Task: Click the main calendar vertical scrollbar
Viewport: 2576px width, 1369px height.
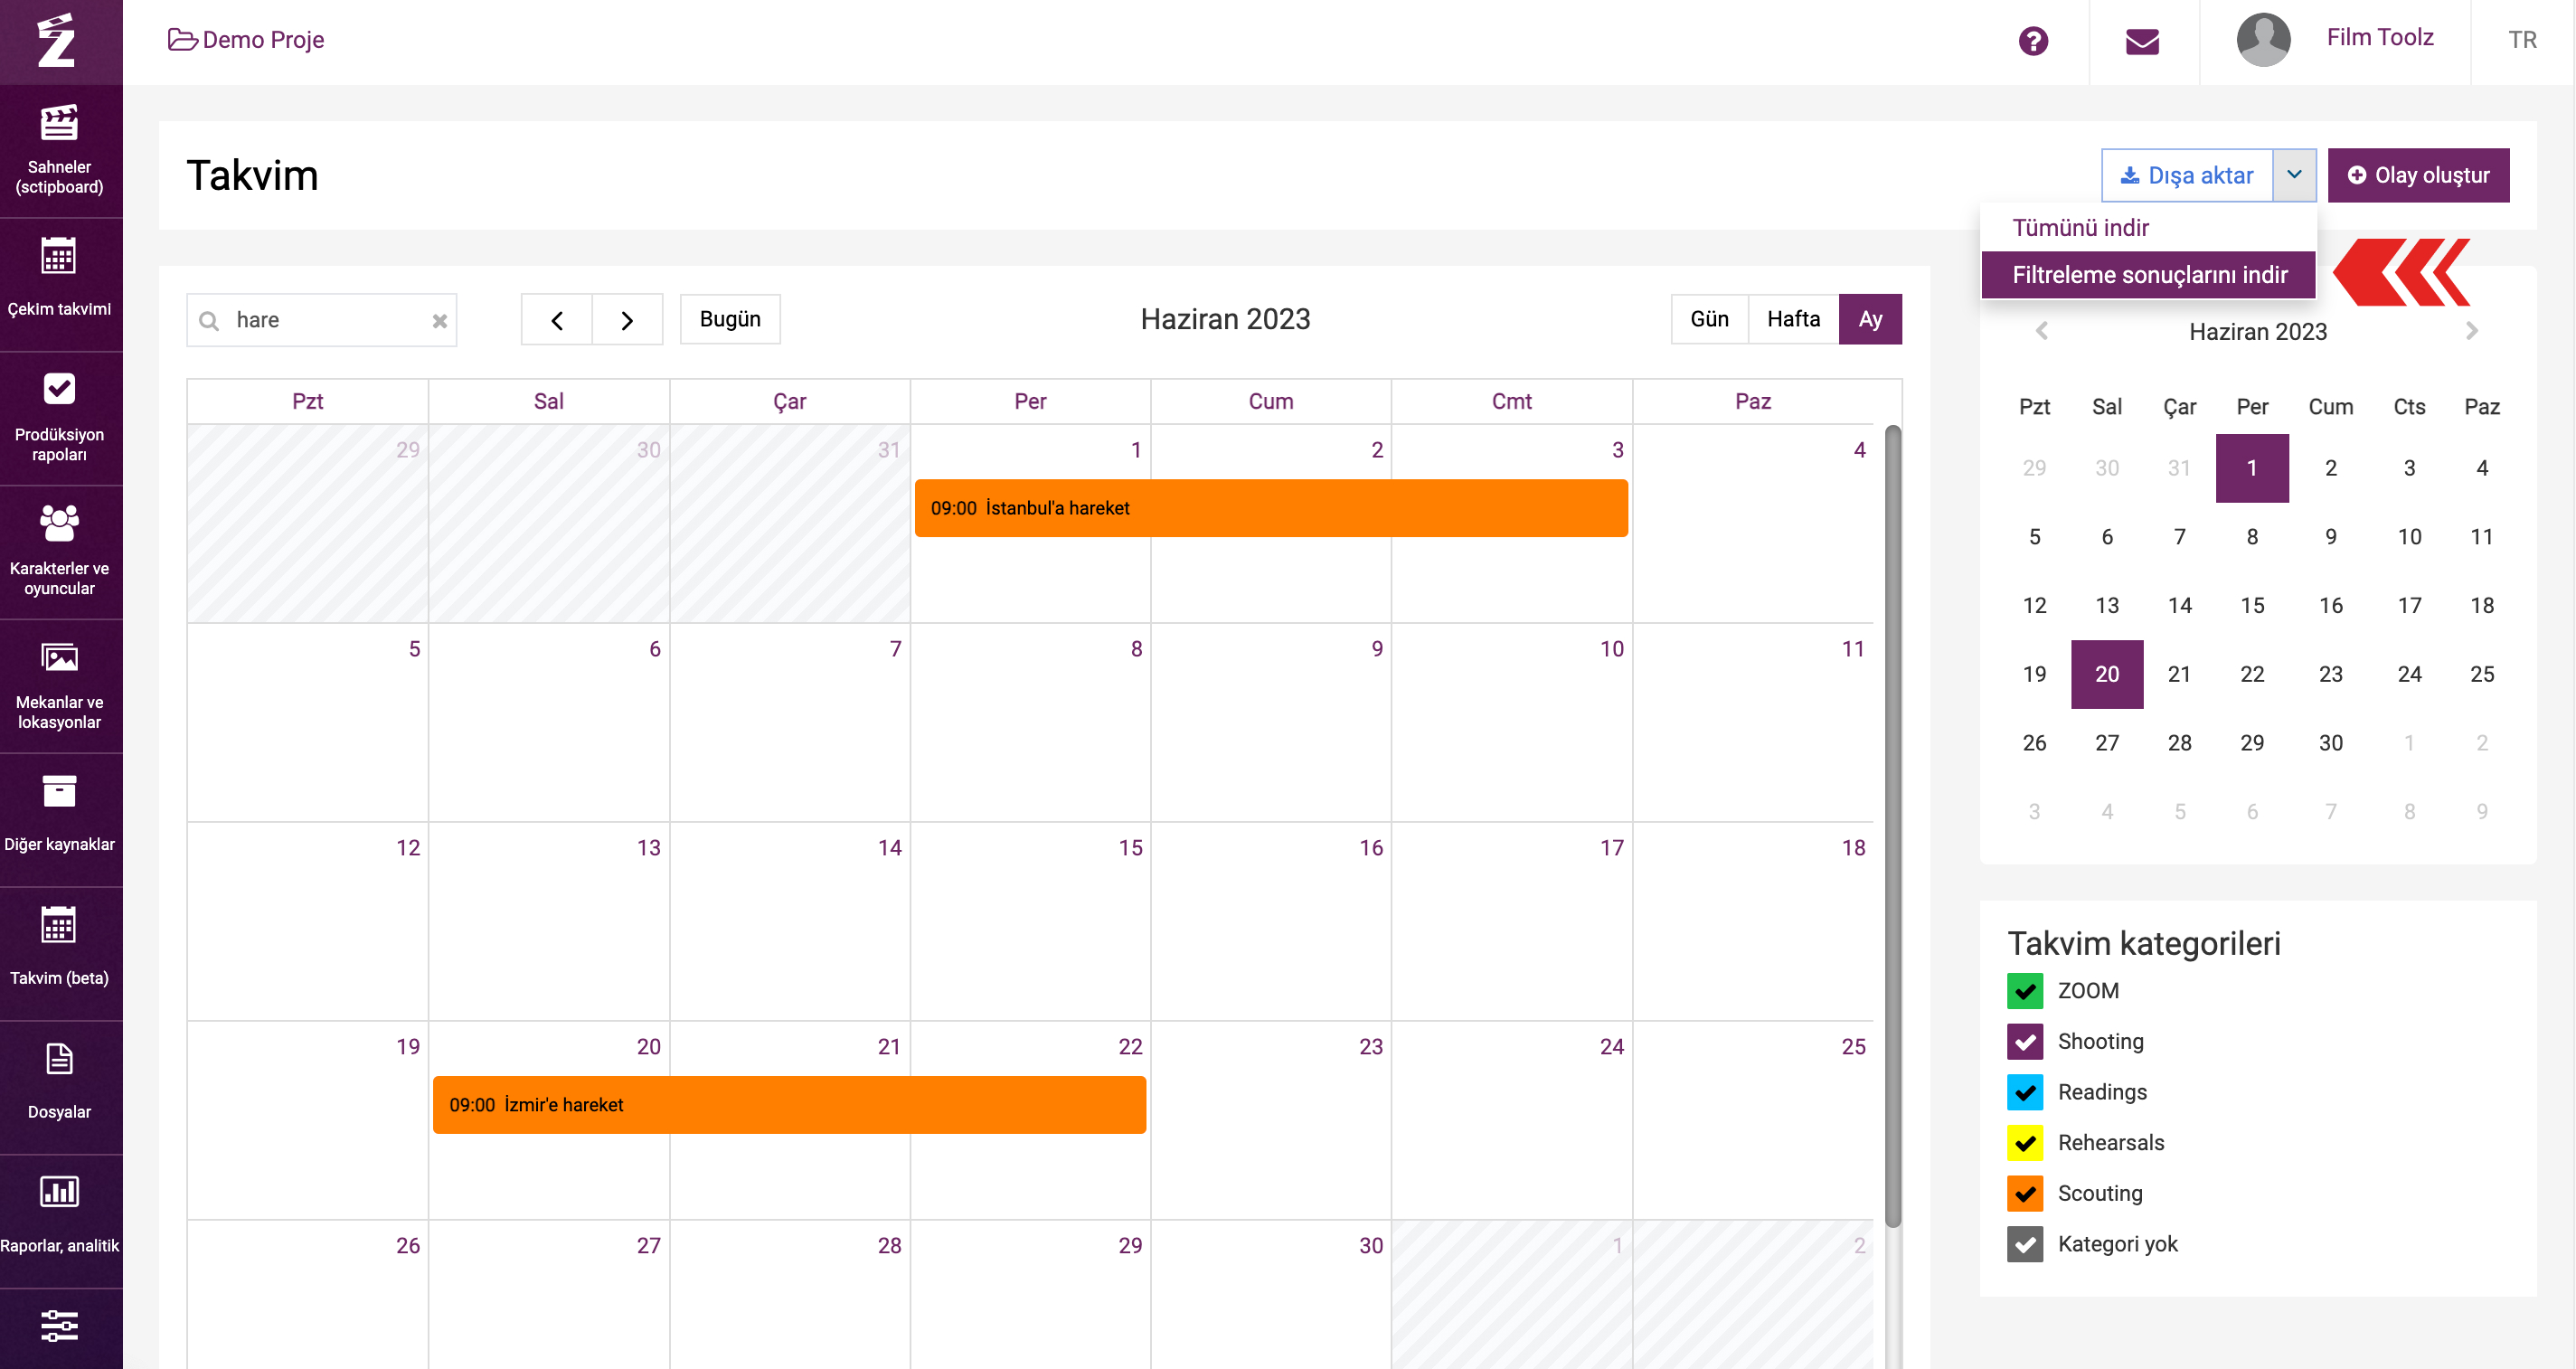Action: coord(1892,827)
